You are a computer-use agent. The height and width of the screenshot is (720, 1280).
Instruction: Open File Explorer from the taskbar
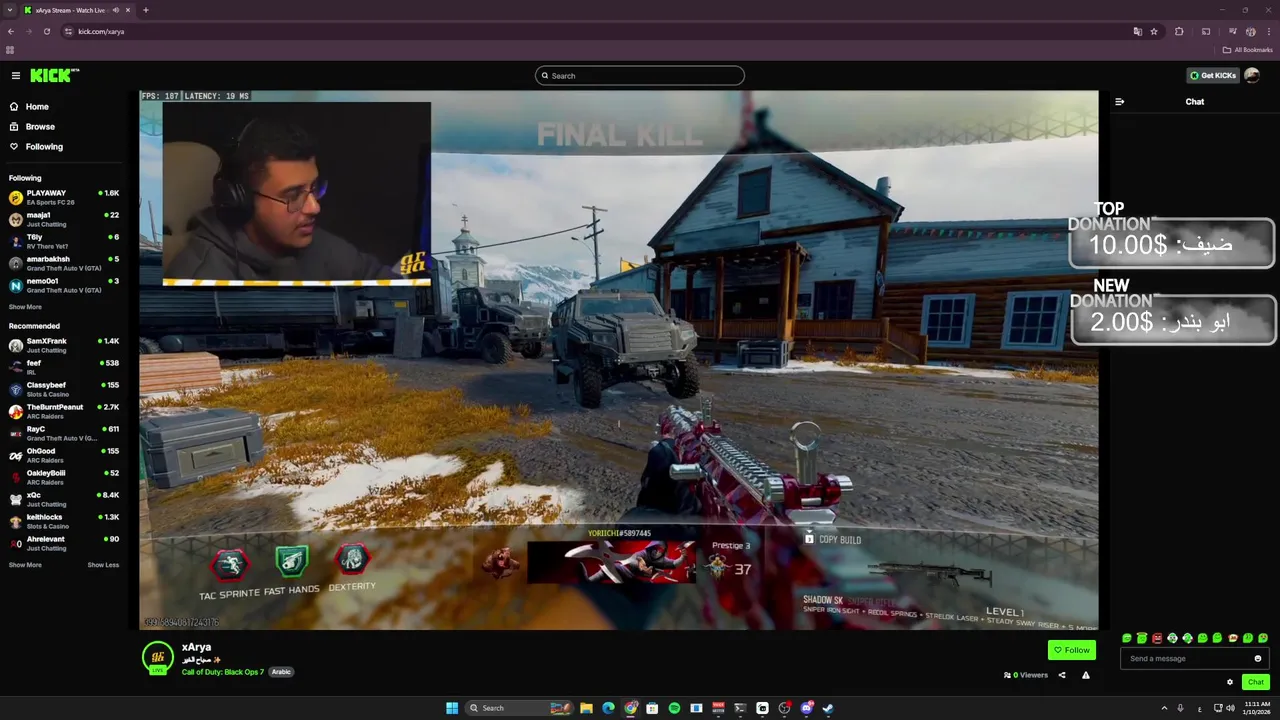point(586,708)
